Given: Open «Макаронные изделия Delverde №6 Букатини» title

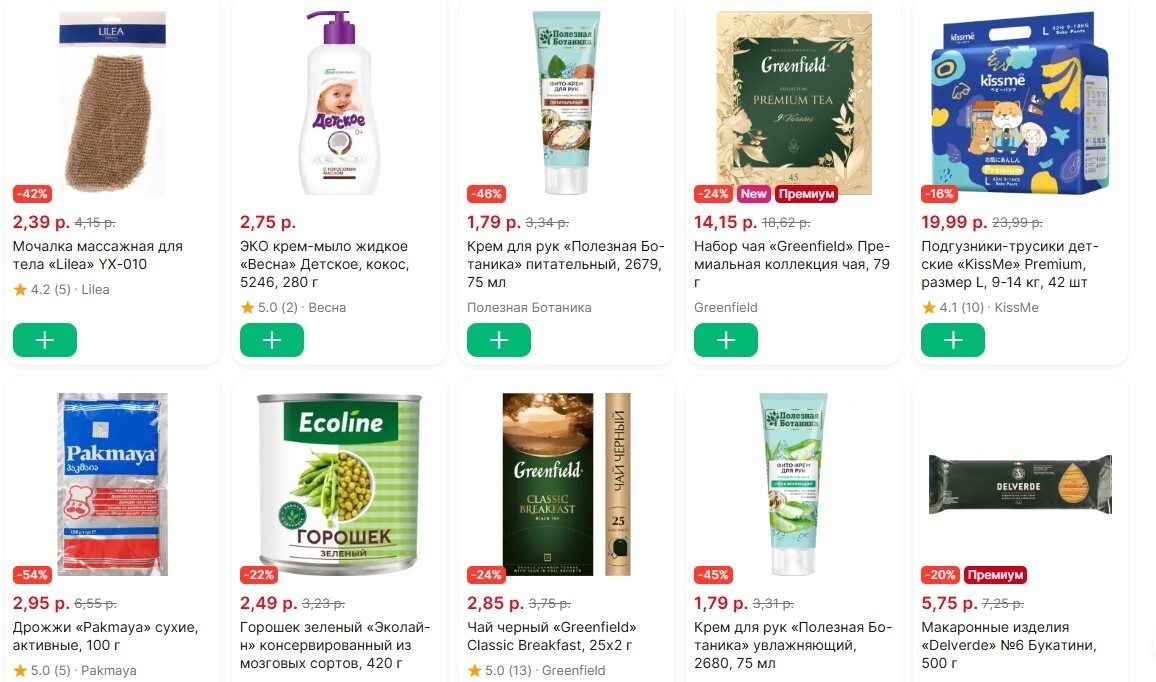Looking at the screenshot, I should pyautogui.click(x=1009, y=645).
